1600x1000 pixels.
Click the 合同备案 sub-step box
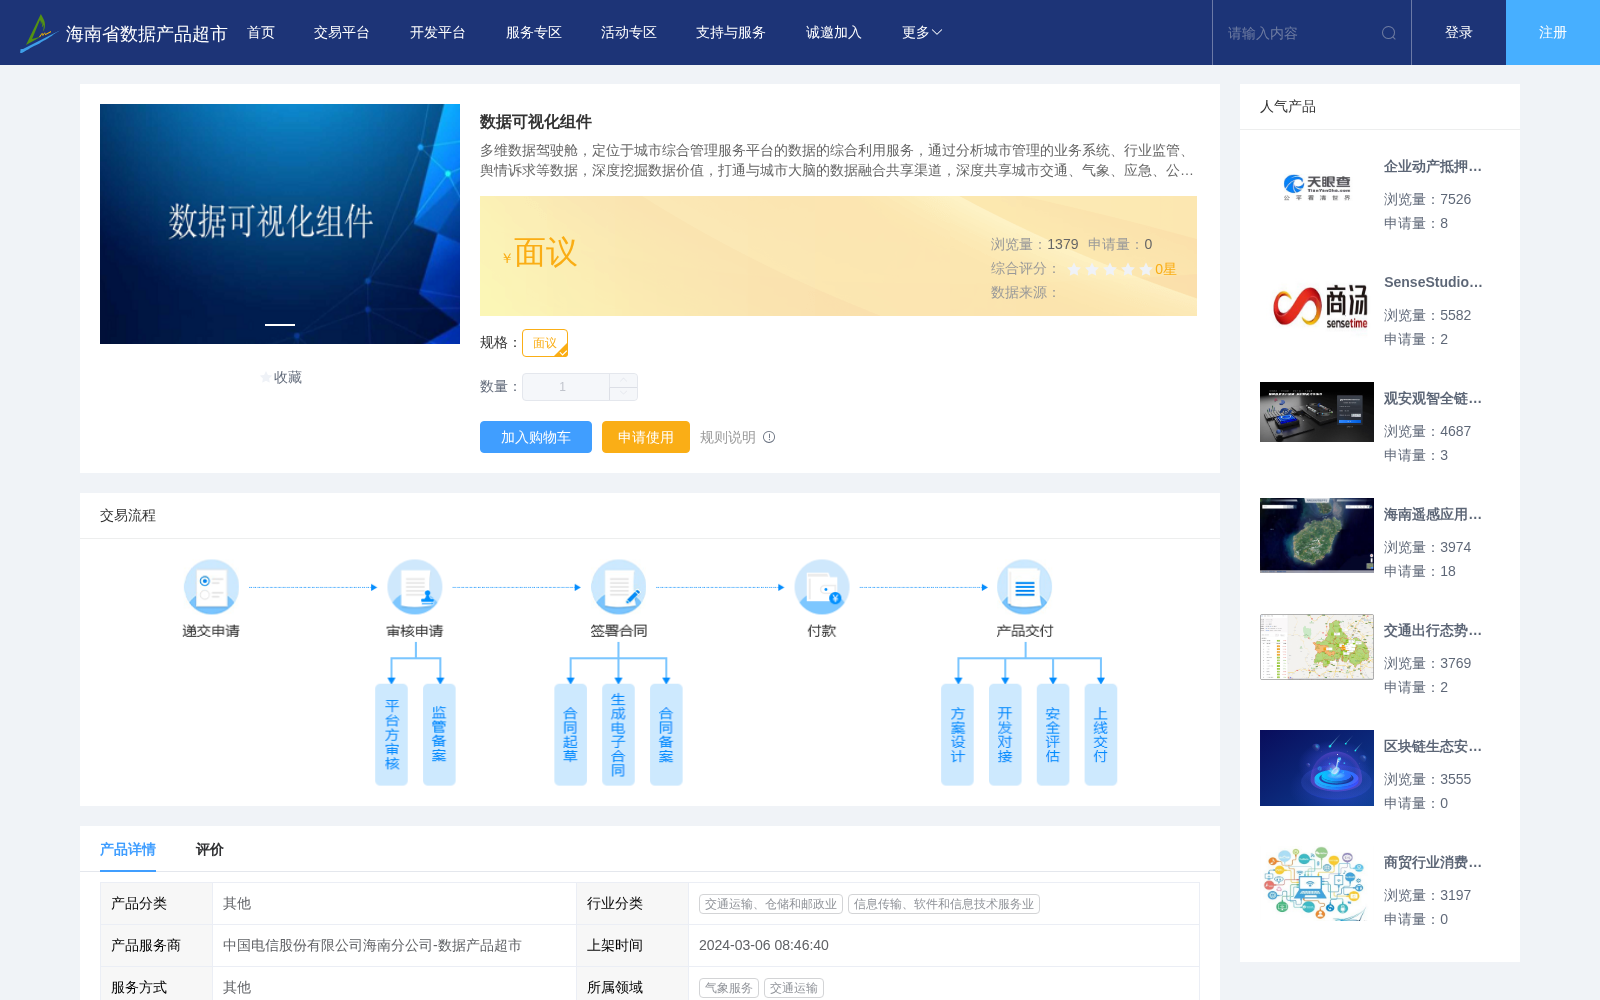click(x=666, y=735)
